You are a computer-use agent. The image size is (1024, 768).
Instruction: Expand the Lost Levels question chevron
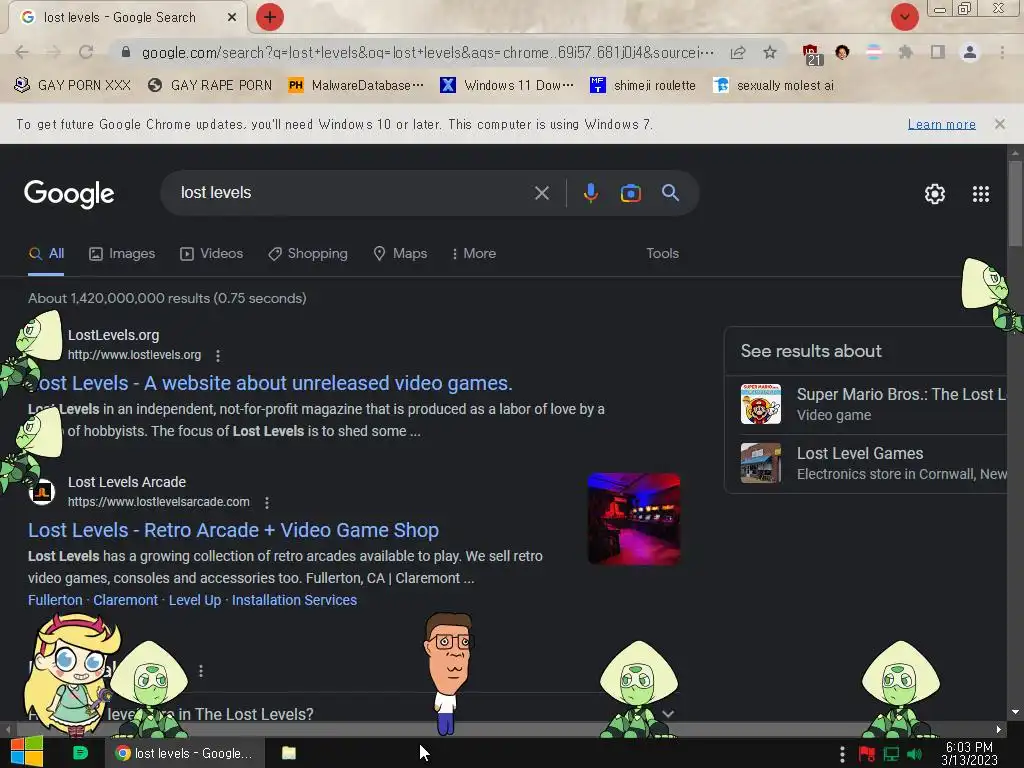click(667, 714)
